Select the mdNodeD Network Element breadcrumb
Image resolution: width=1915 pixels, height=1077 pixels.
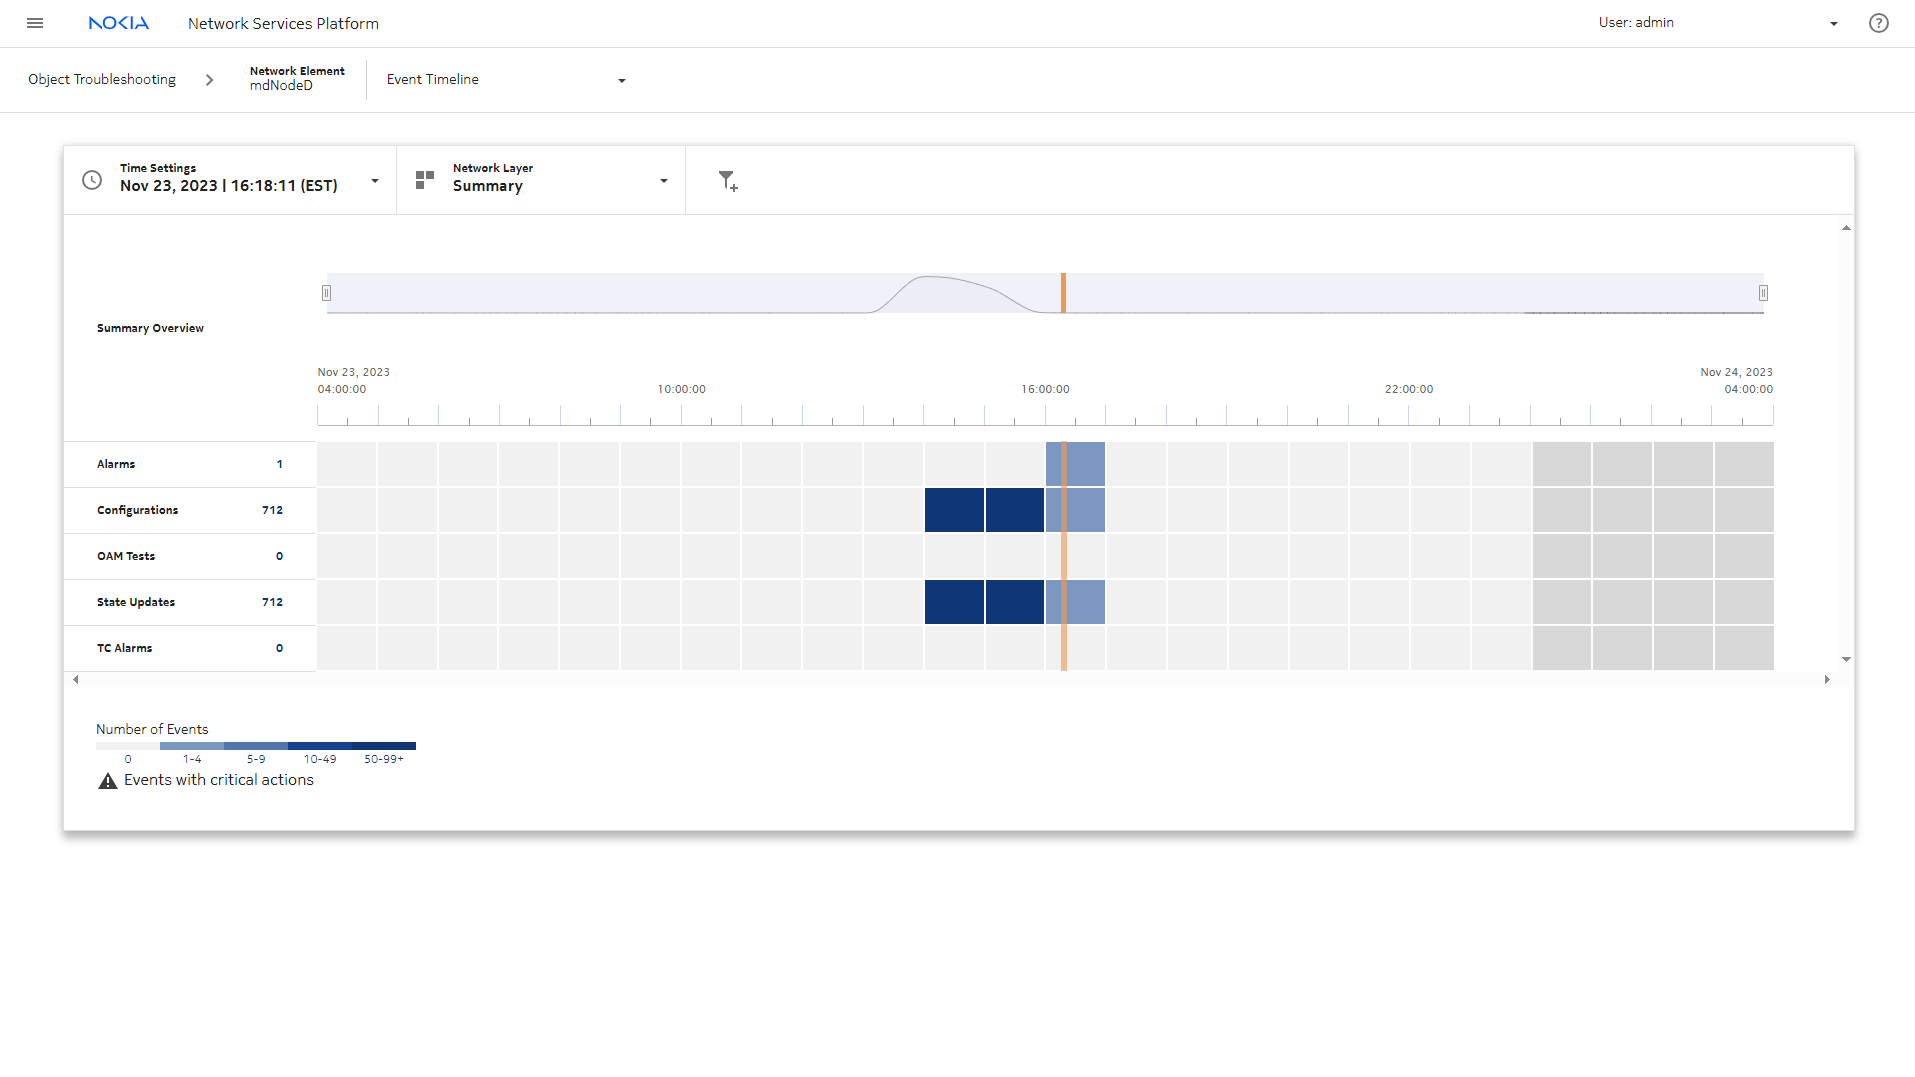296,79
